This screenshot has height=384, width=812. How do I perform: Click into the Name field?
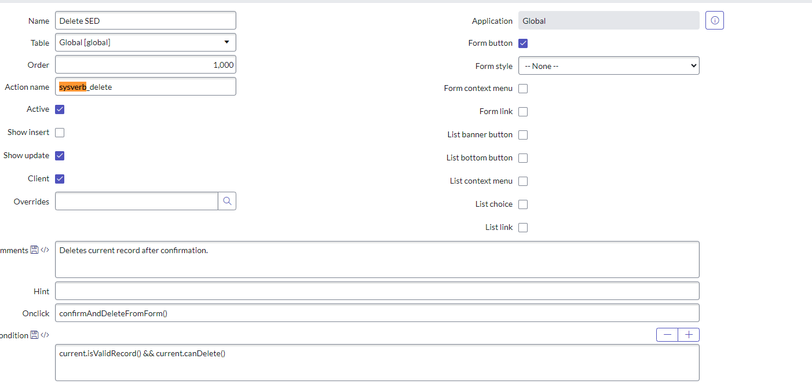click(146, 21)
